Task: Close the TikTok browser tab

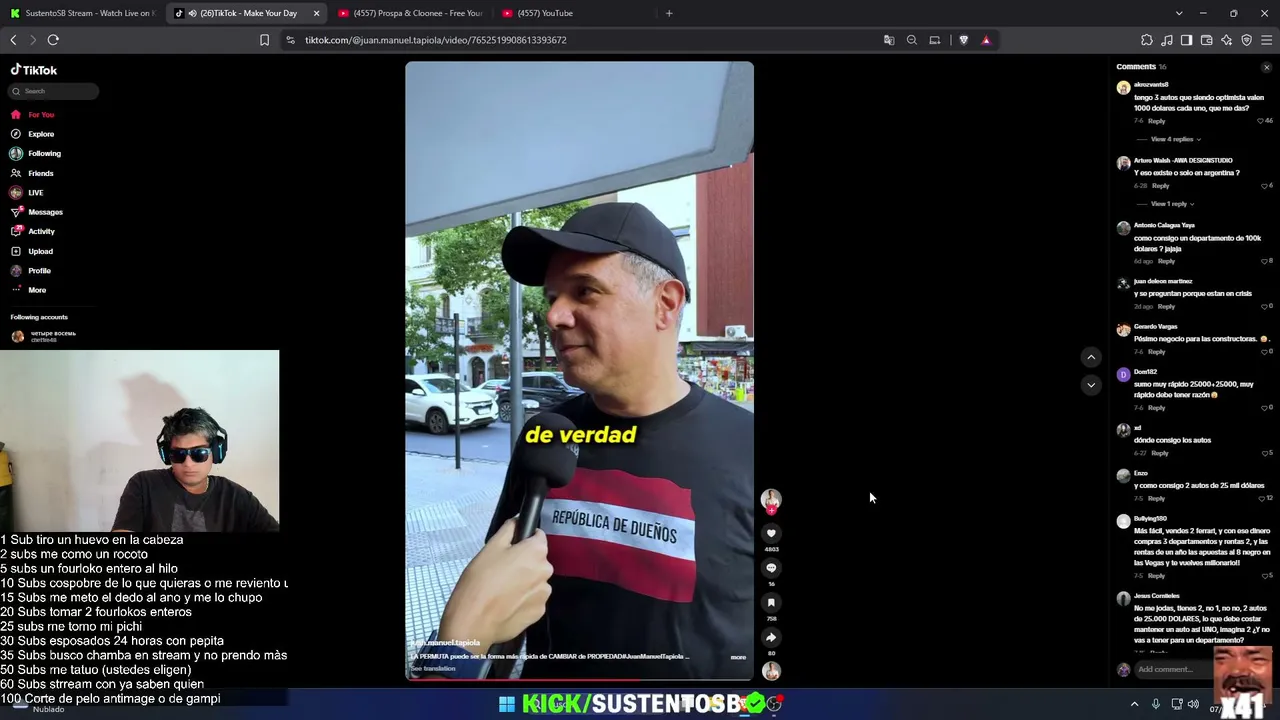Action: (316, 13)
